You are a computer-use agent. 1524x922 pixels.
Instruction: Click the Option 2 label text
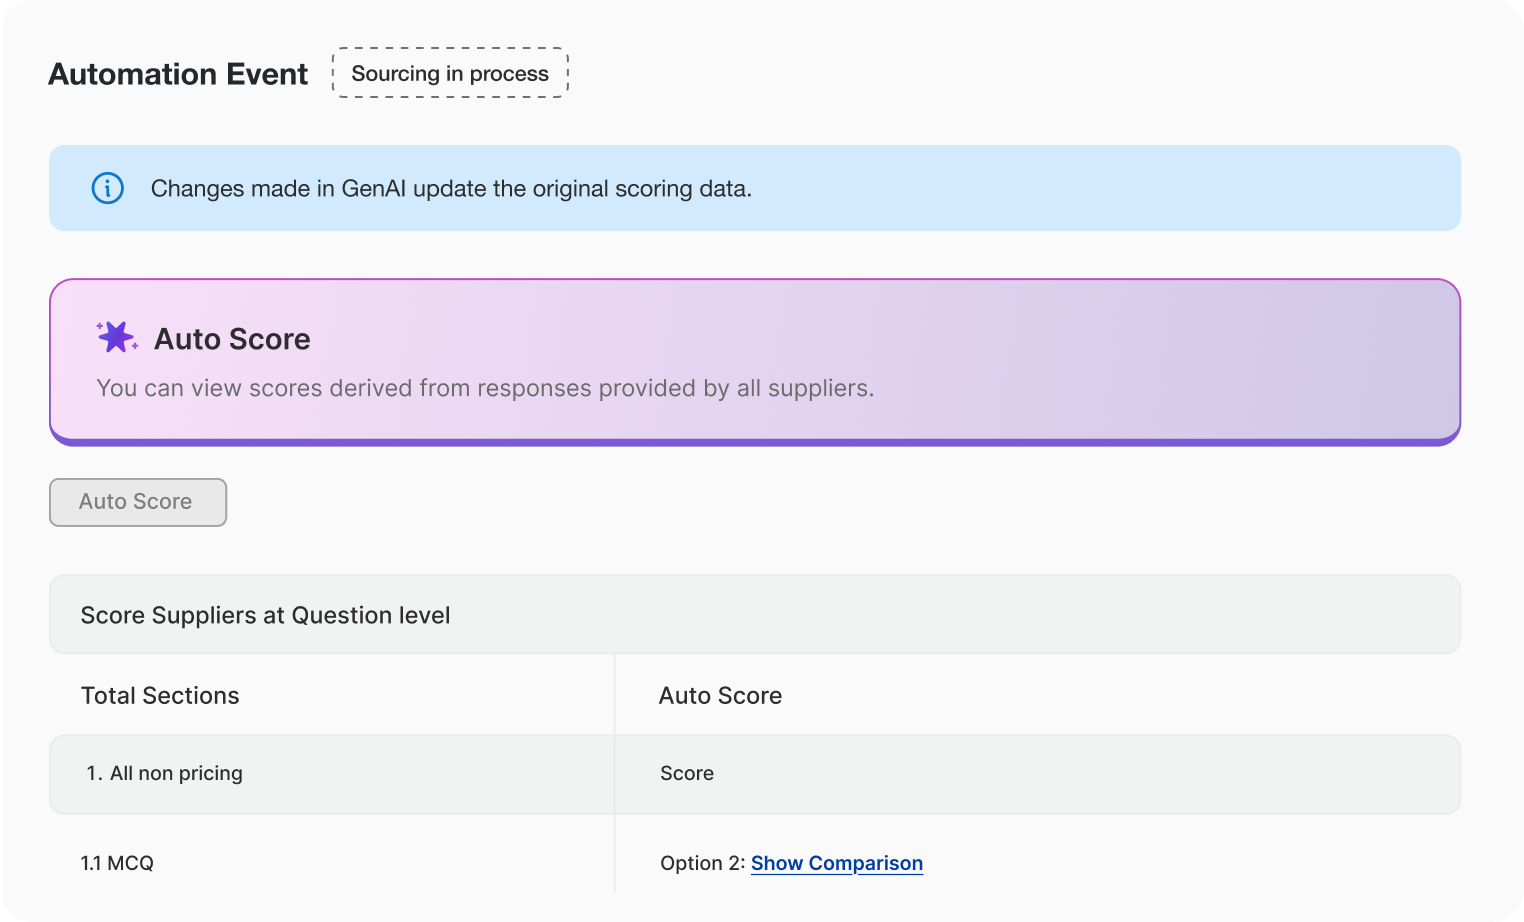point(702,863)
